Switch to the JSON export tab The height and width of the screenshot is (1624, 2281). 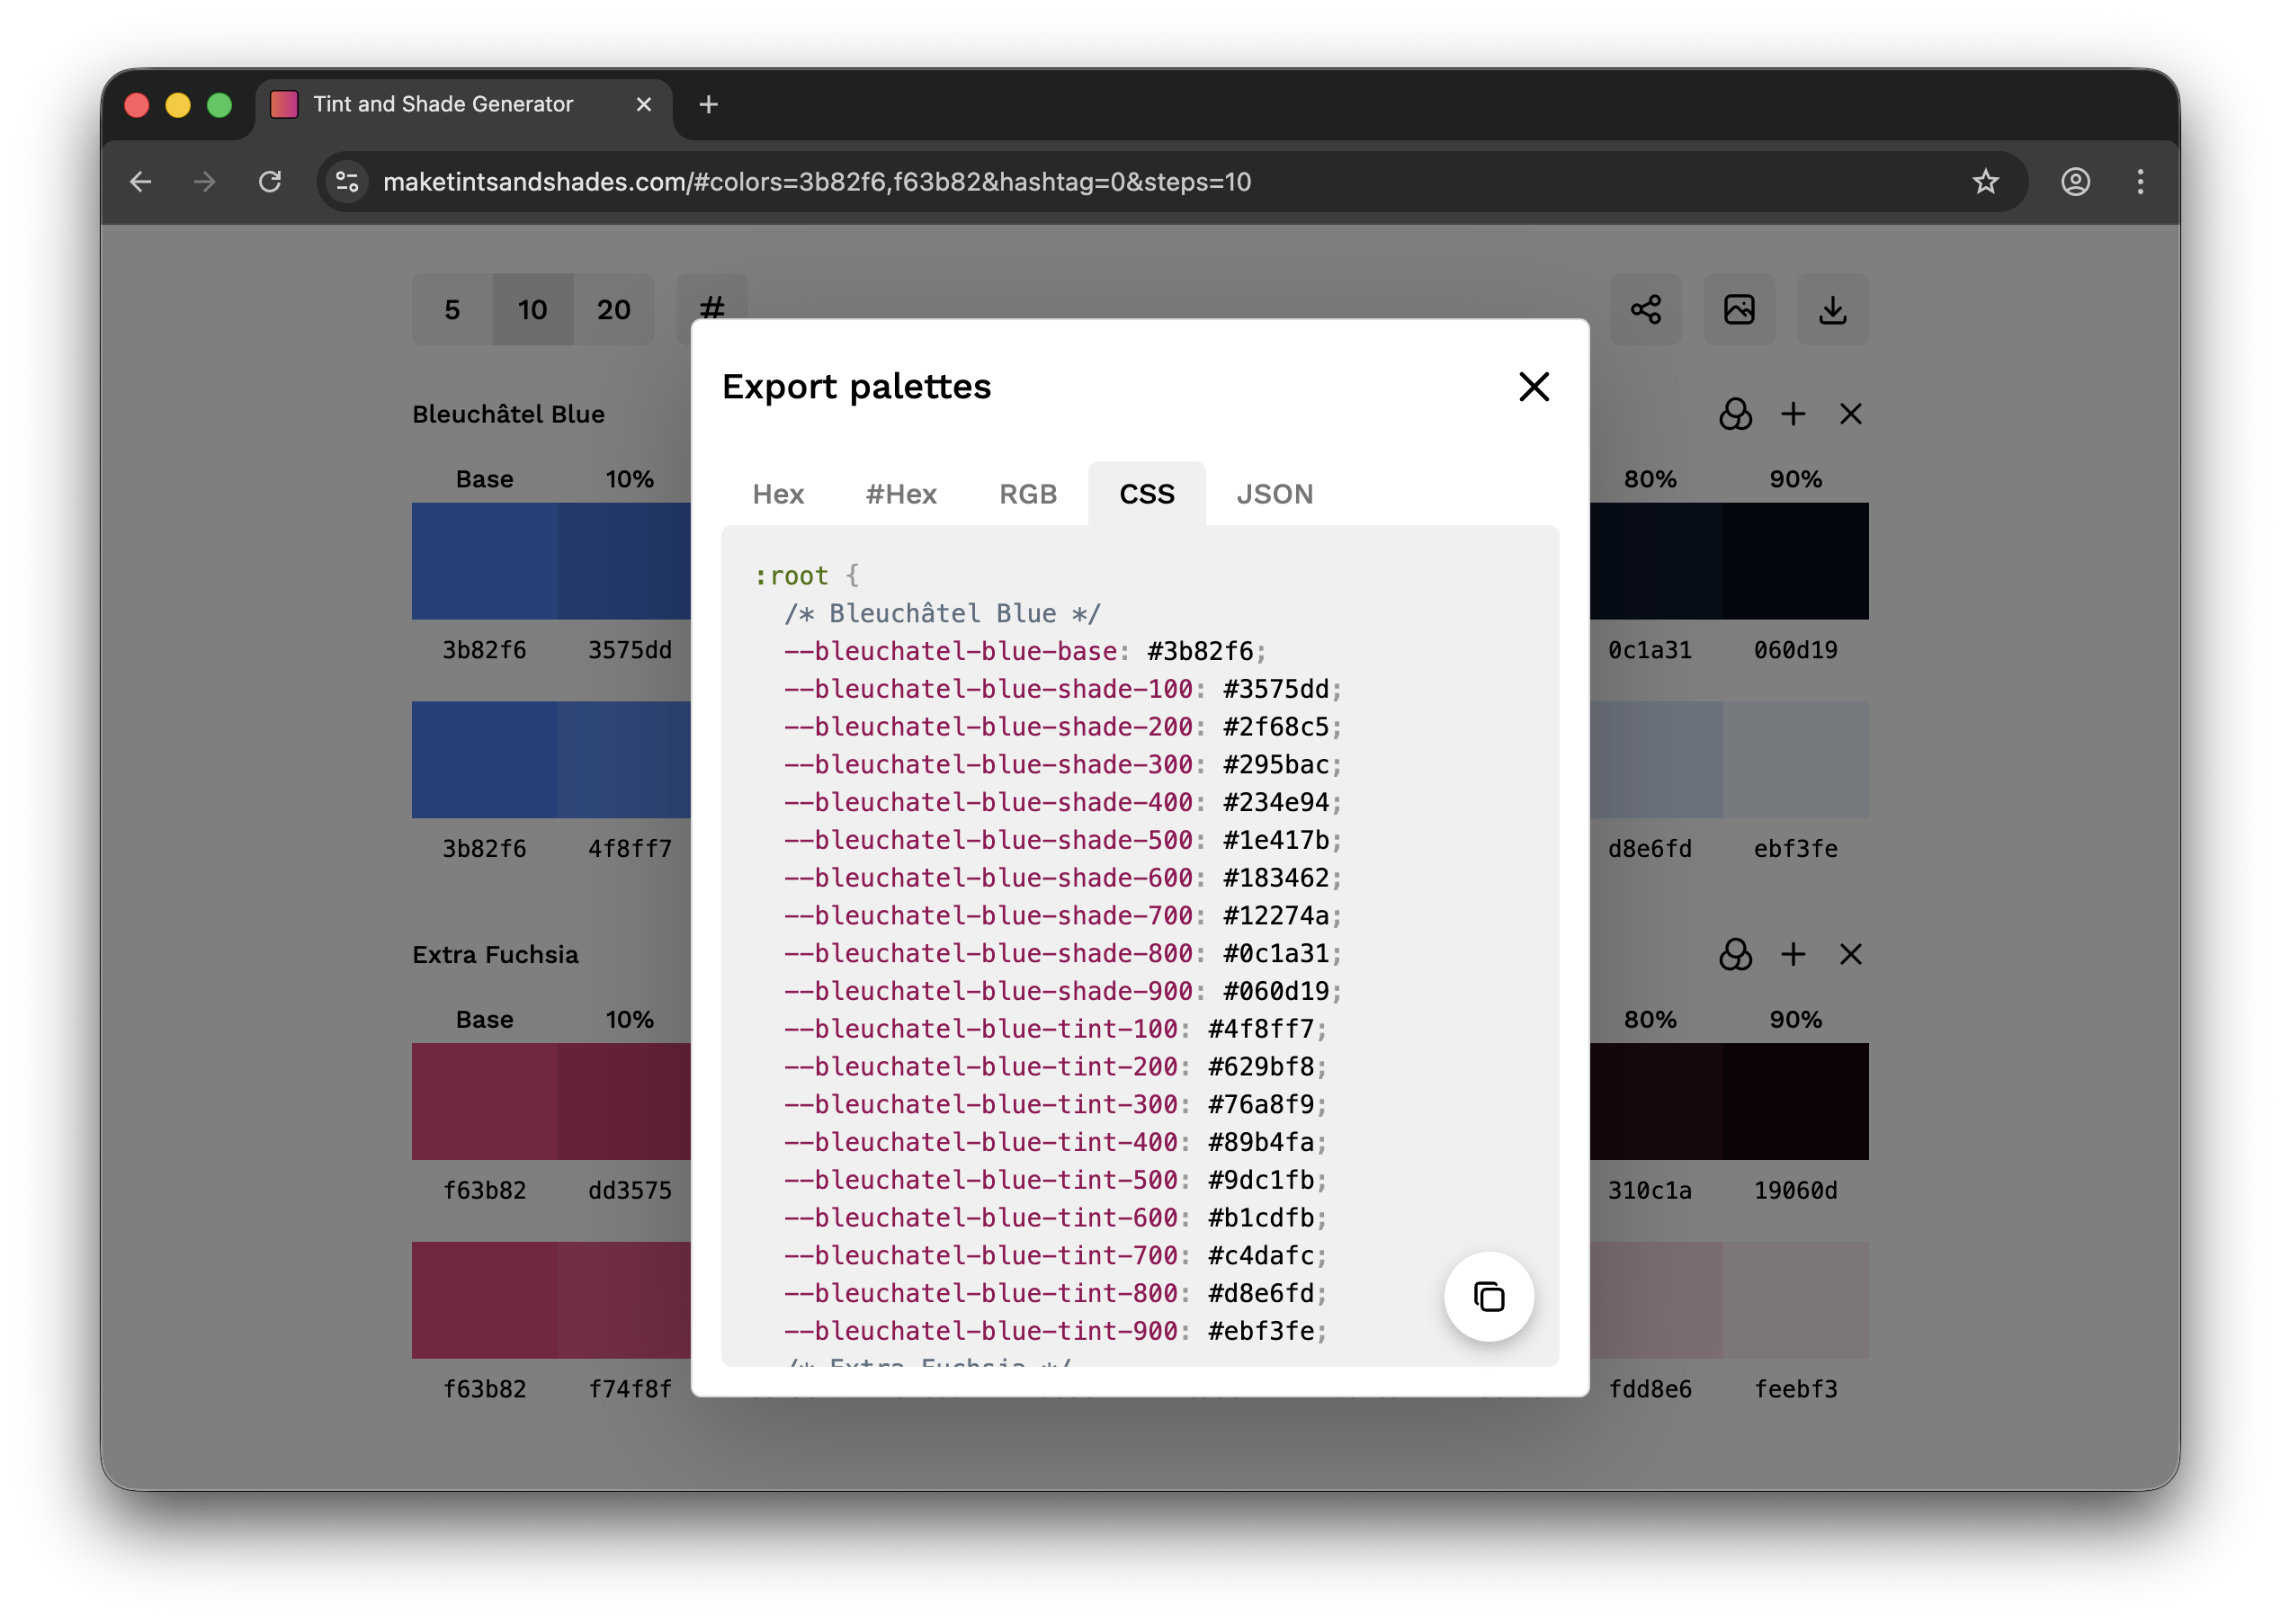tap(1275, 493)
